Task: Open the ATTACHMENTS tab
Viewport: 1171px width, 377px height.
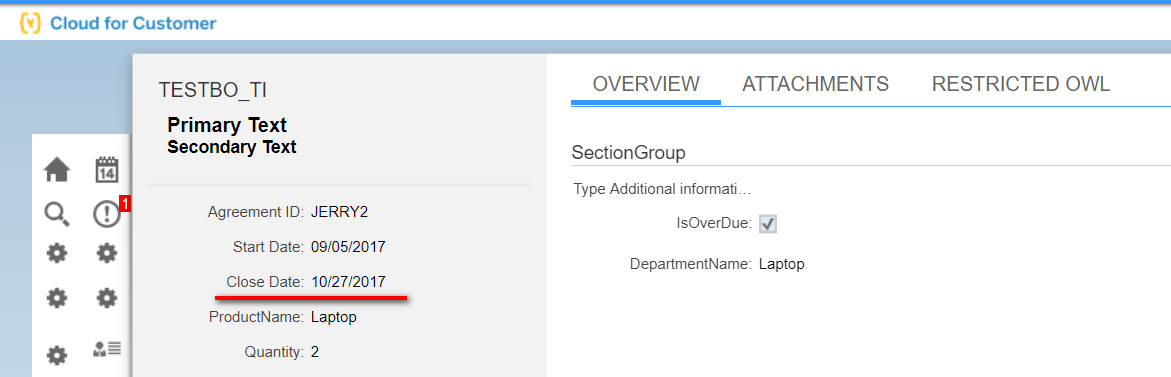Action: tap(816, 84)
